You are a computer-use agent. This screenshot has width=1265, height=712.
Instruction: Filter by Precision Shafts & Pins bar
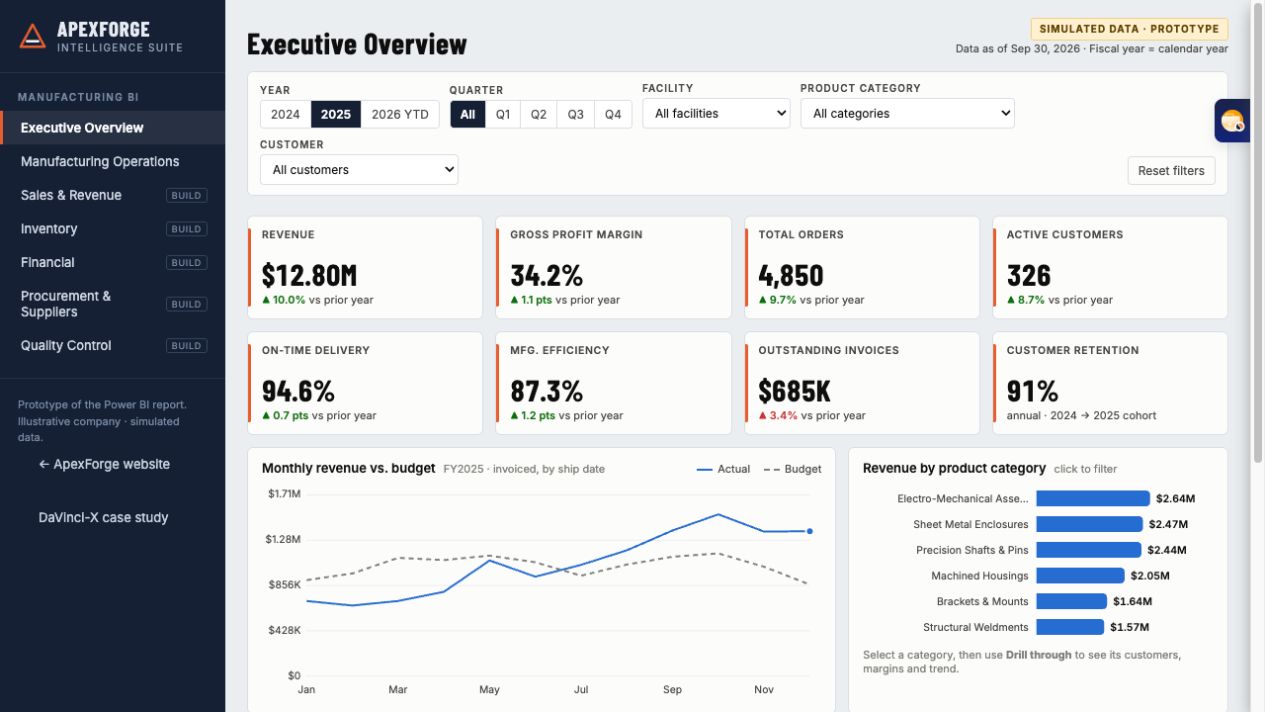point(1088,550)
